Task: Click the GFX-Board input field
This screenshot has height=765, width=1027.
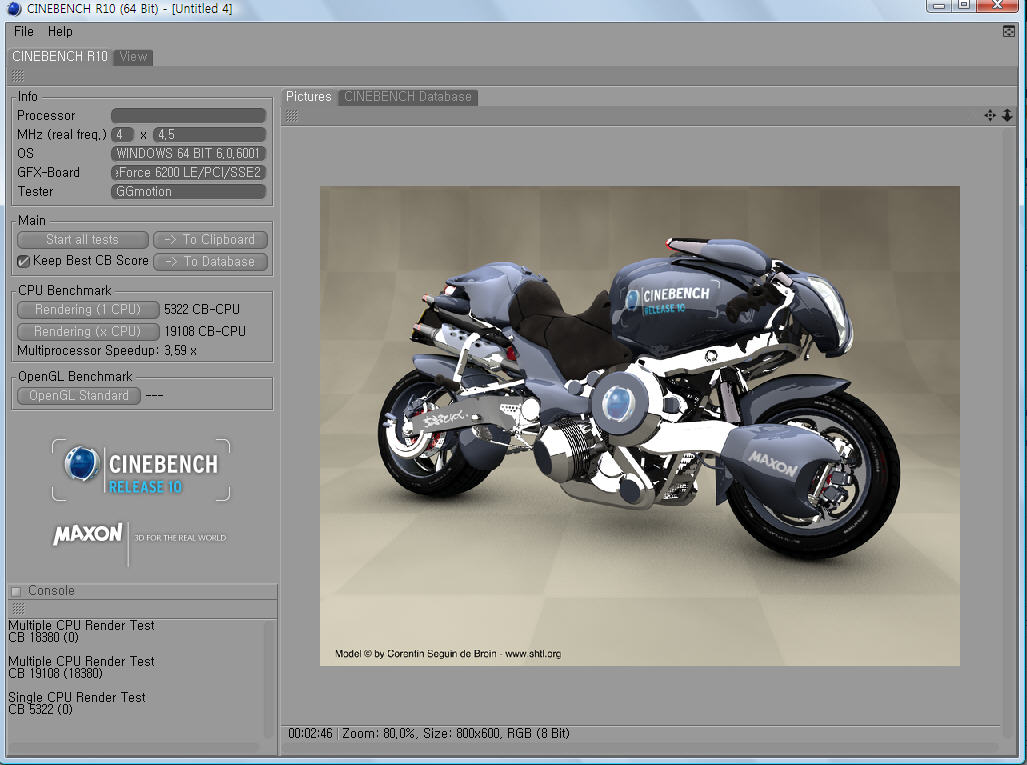Action: 188,172
